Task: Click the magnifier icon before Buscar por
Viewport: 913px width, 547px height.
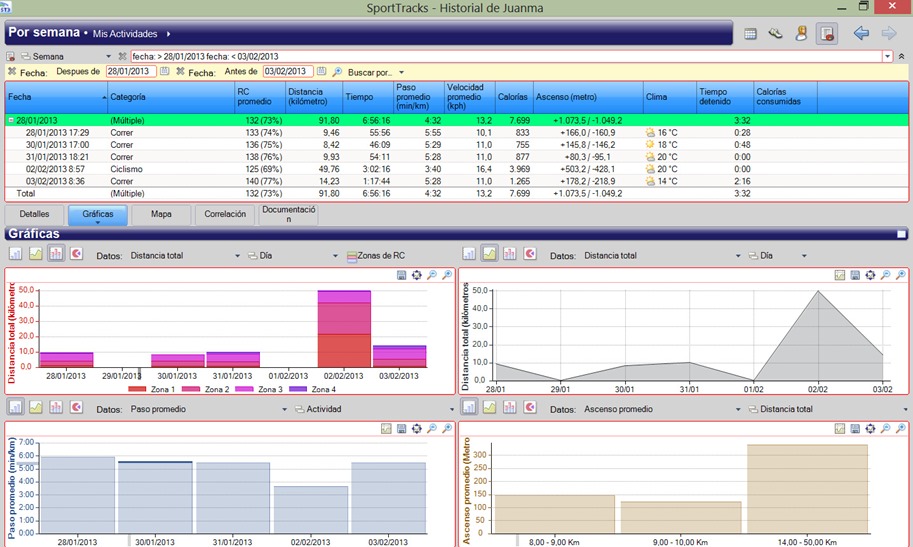Action: [x=337, y=72]
